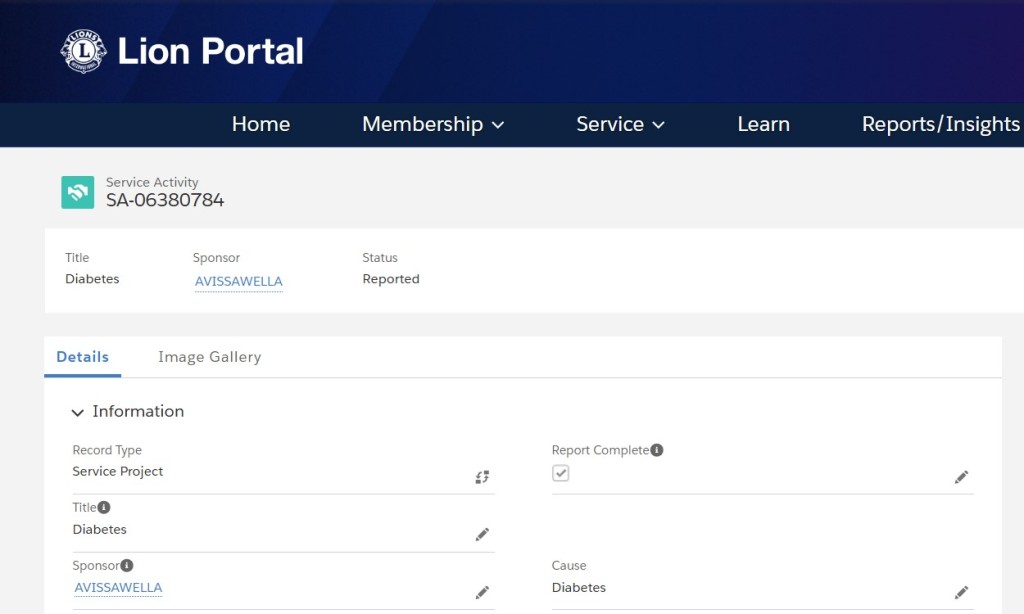Show info tooltip beside Report Complete
The width and height of the screenshot is (1024, 614).
657,450
